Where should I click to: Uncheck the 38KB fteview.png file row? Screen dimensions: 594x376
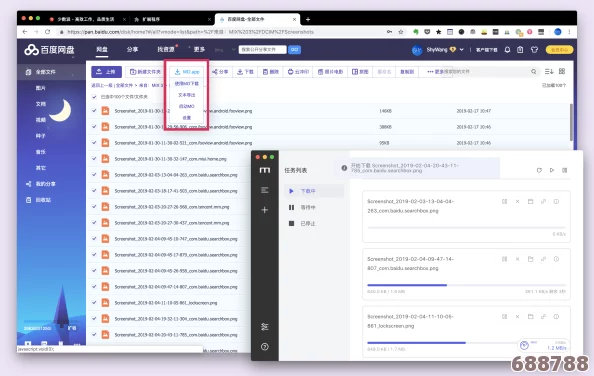(x=94, y=127)
